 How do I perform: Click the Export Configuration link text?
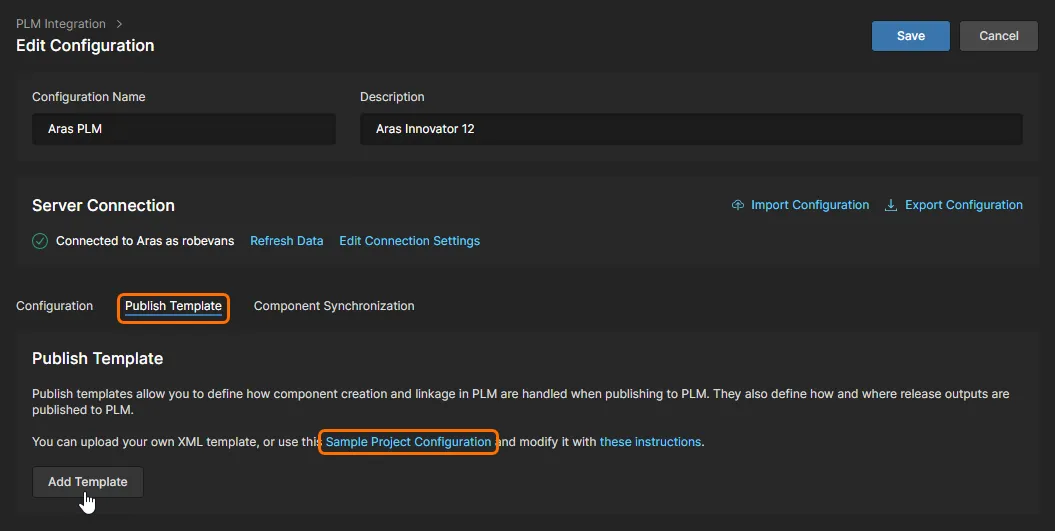[x=963, y=205]
